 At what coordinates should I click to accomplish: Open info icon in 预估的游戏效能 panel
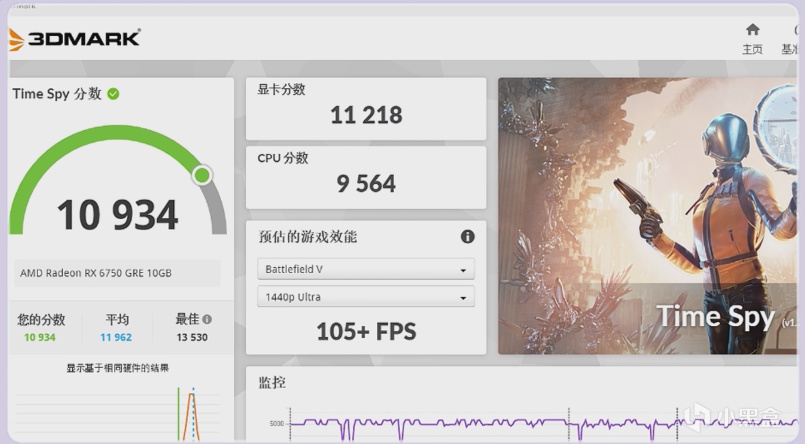pos(467,237)
